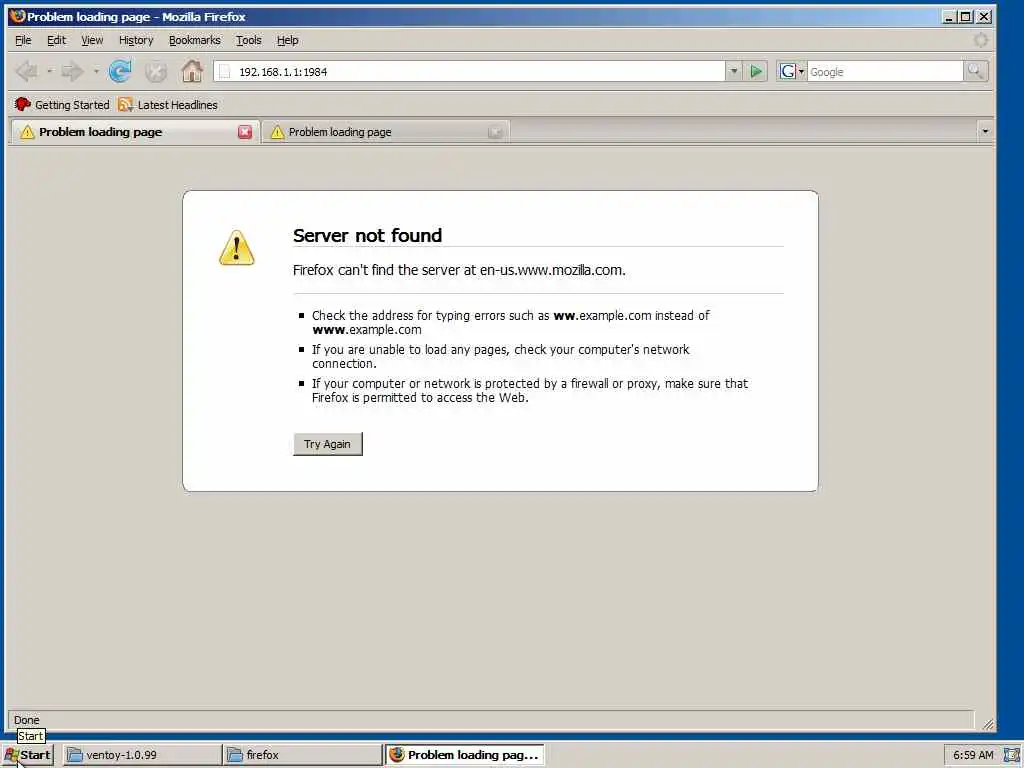Image resolution: width=1024 pixels, height=768 pixels.
Task: Click the Stop loading icon
Action: (155, 72)
